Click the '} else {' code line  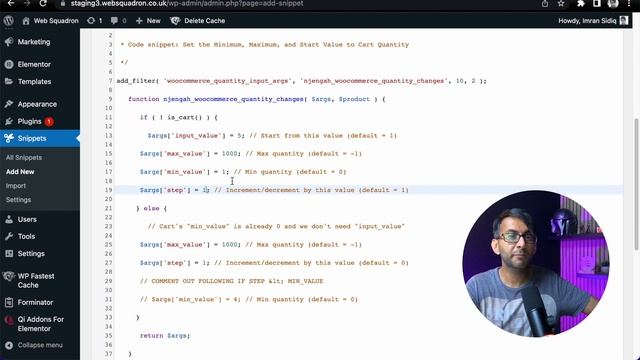pyautogui.click(x=151, y=208)
